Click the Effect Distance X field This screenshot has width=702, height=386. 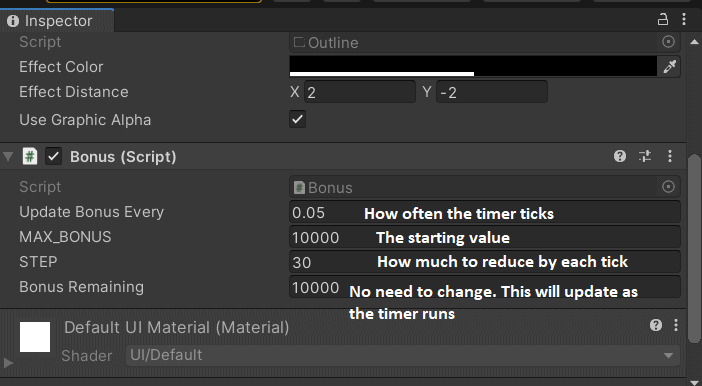pos(360,92)
